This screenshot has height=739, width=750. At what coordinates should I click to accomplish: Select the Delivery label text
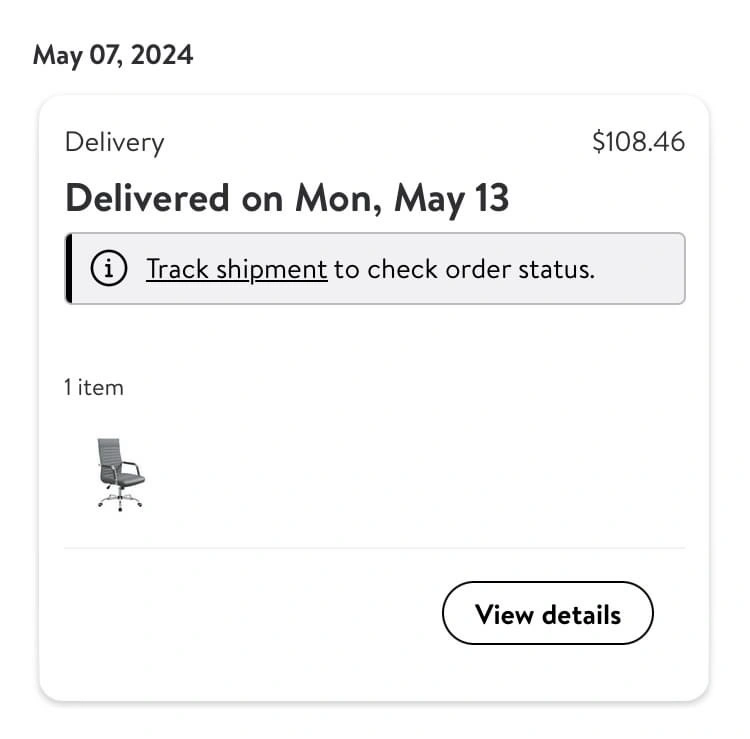pyautogui.click(x=115, y=143)
